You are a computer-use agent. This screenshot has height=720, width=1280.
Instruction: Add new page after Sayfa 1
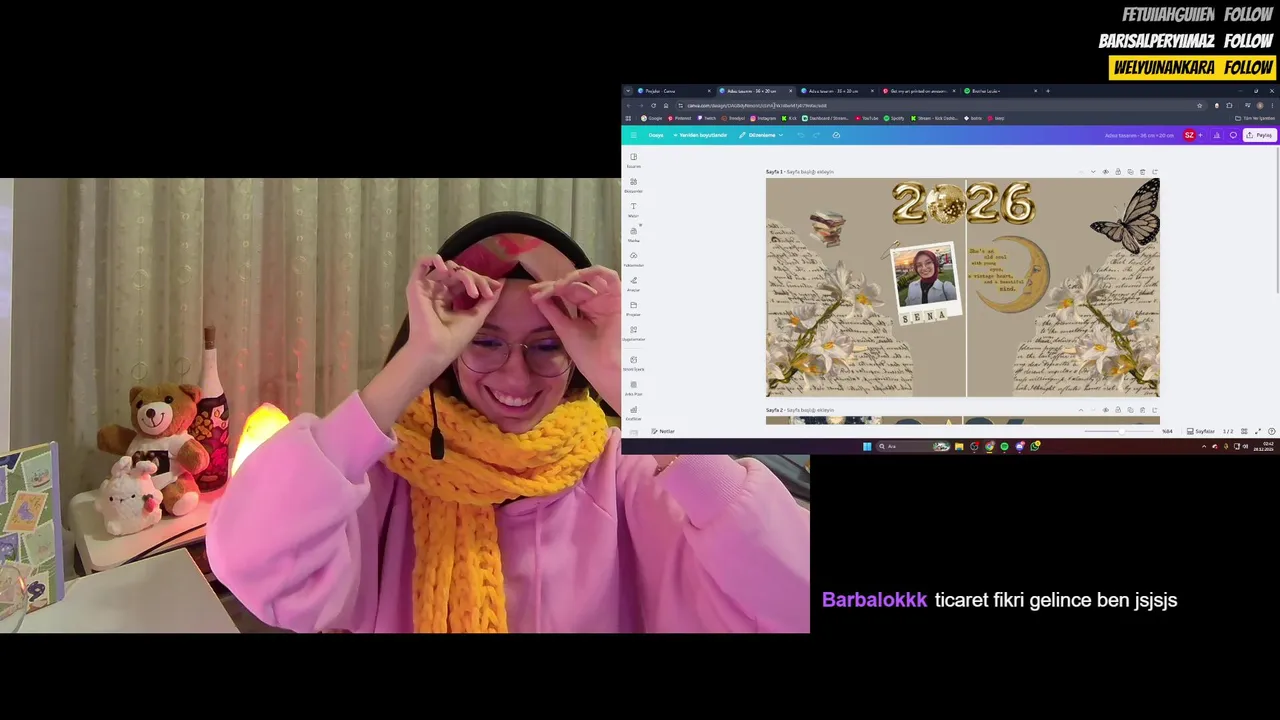(1155, 172)
